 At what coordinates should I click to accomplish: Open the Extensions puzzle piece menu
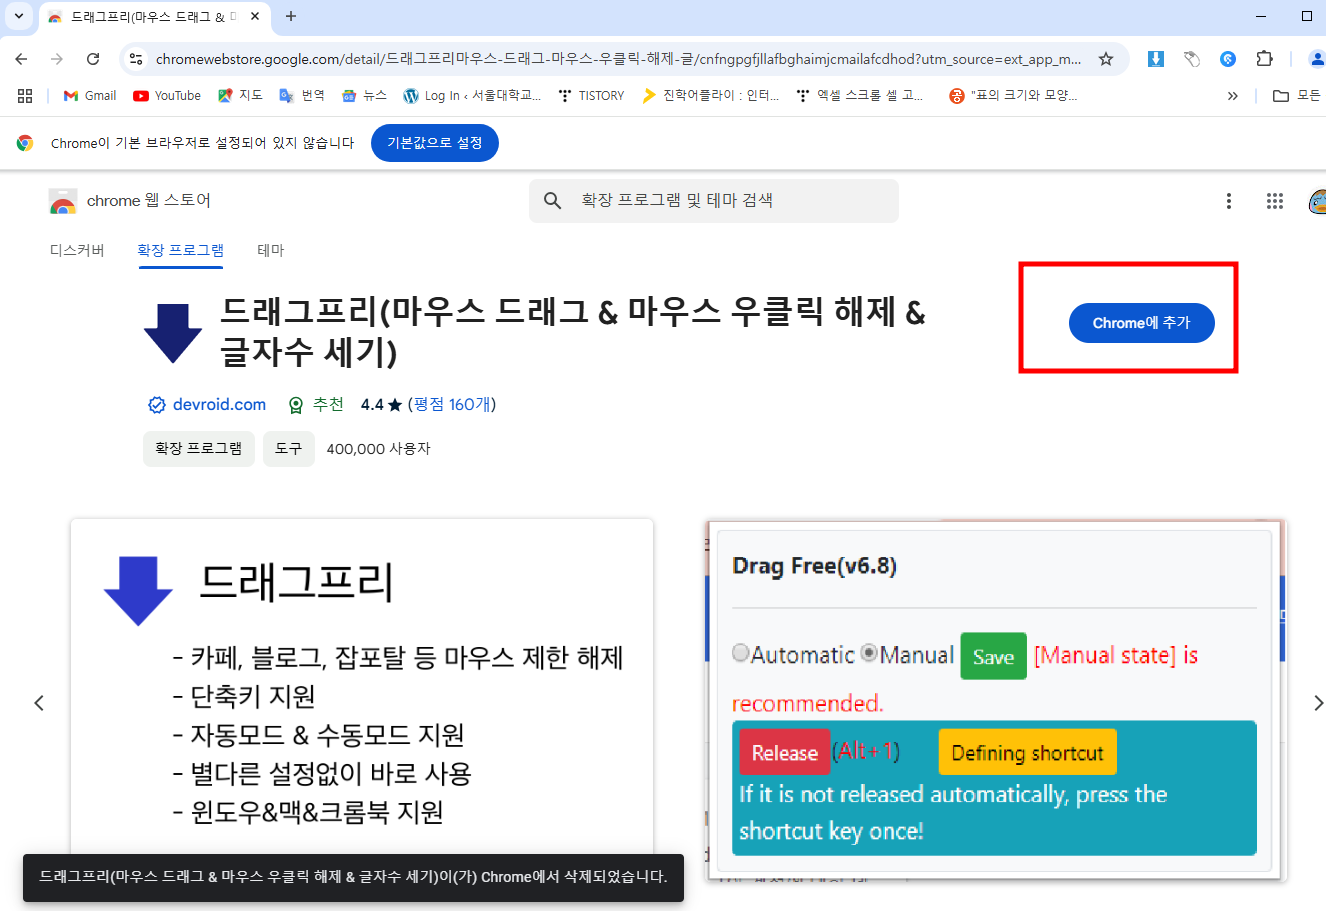pos(1264,59)
